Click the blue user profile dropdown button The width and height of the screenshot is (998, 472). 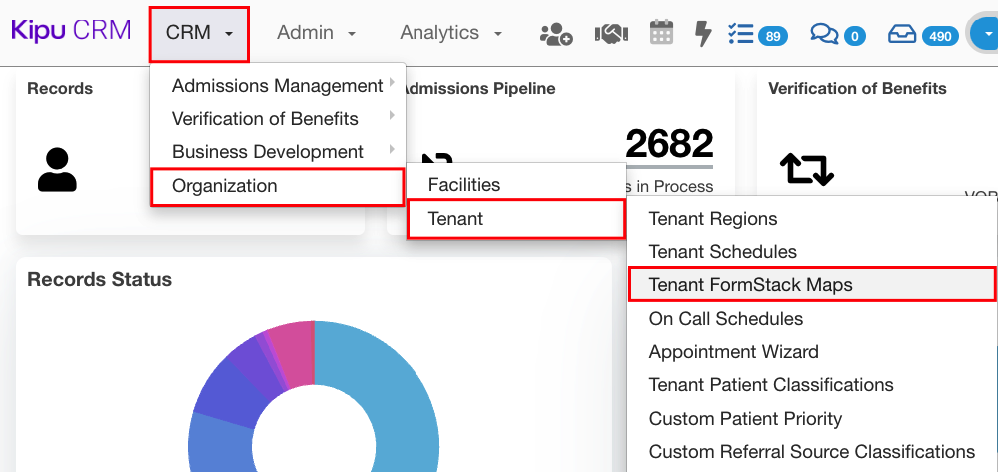tap(984, 35)
